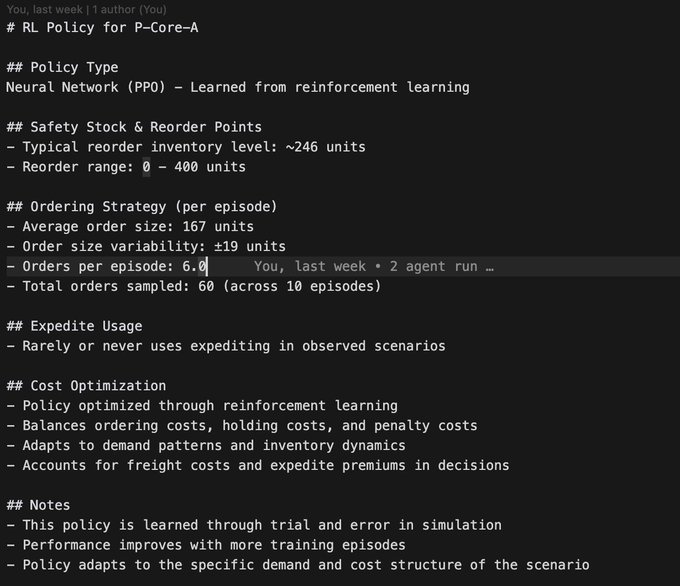Click the "## Cost Optimization" heading

(86, 386)
